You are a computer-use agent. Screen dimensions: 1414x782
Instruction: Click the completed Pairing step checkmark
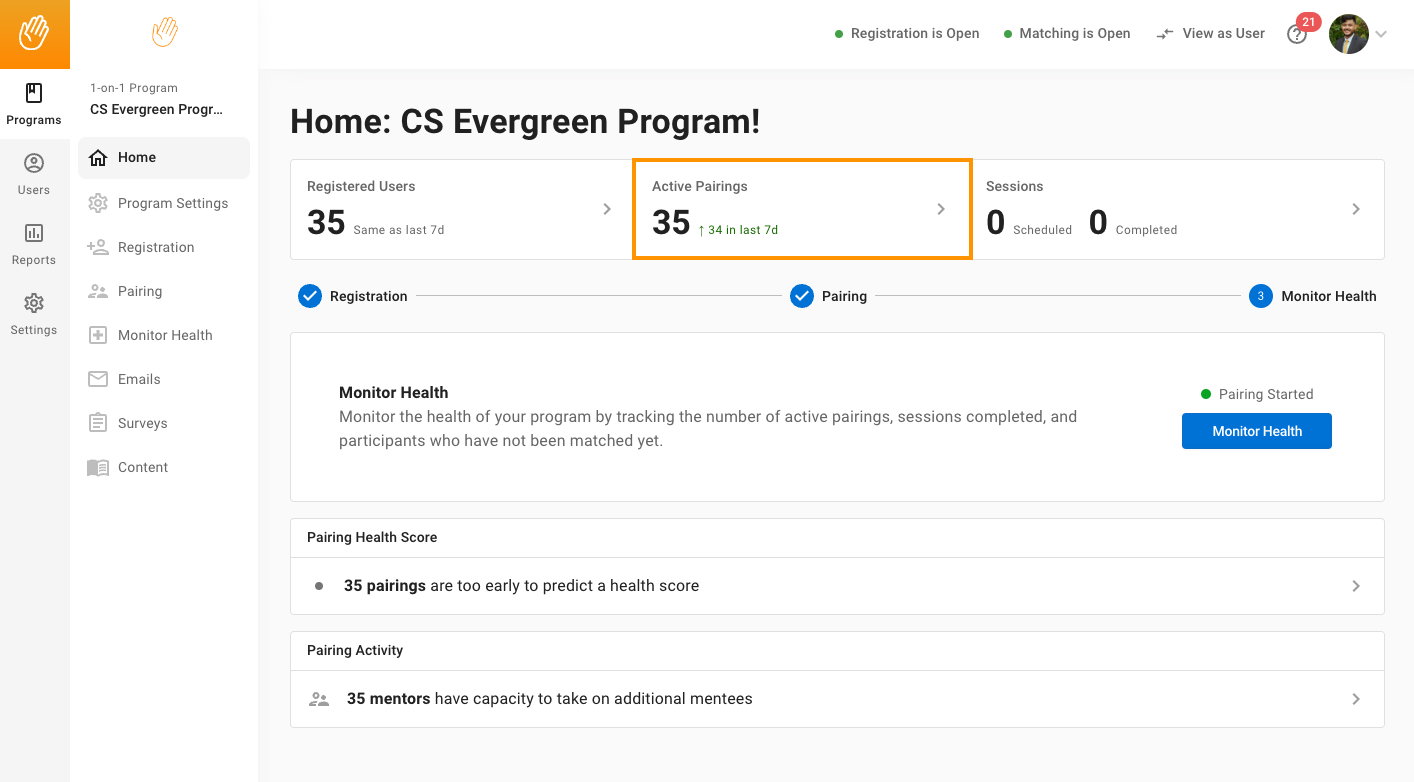pyautogui.click(x=802, y=296)
